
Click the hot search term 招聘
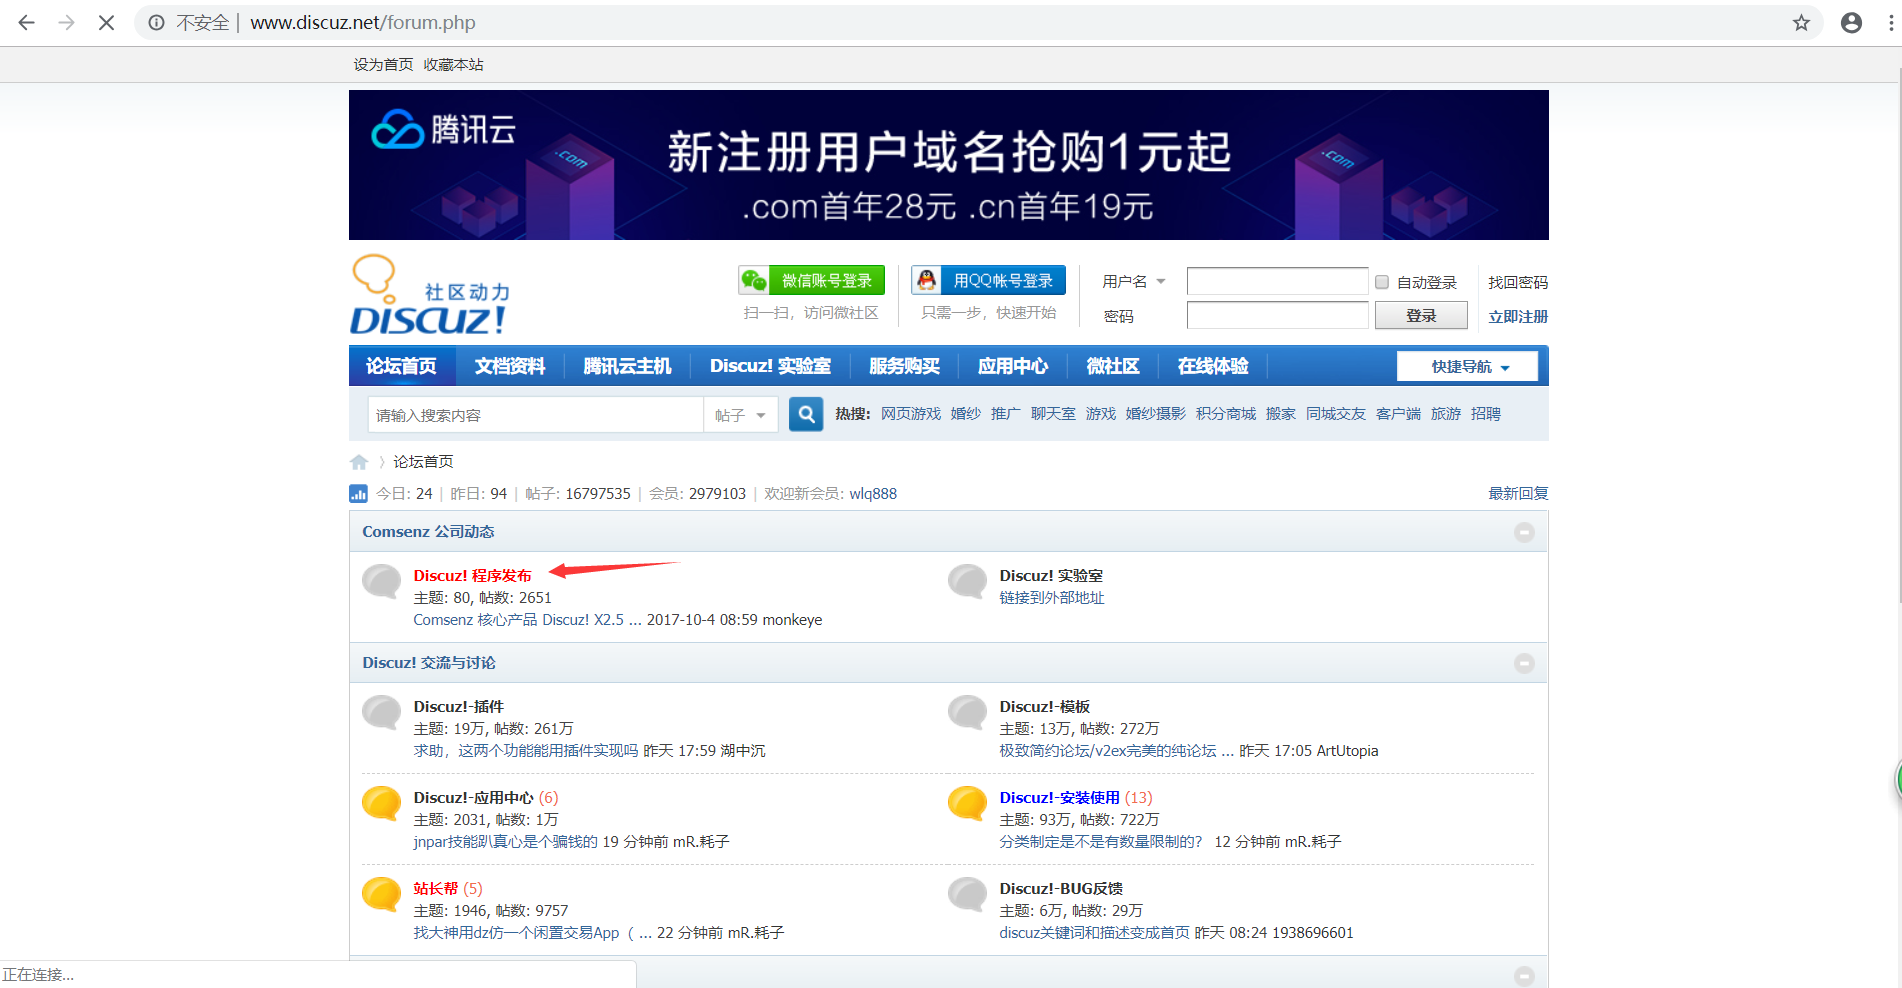click(x=1486, y=414)
